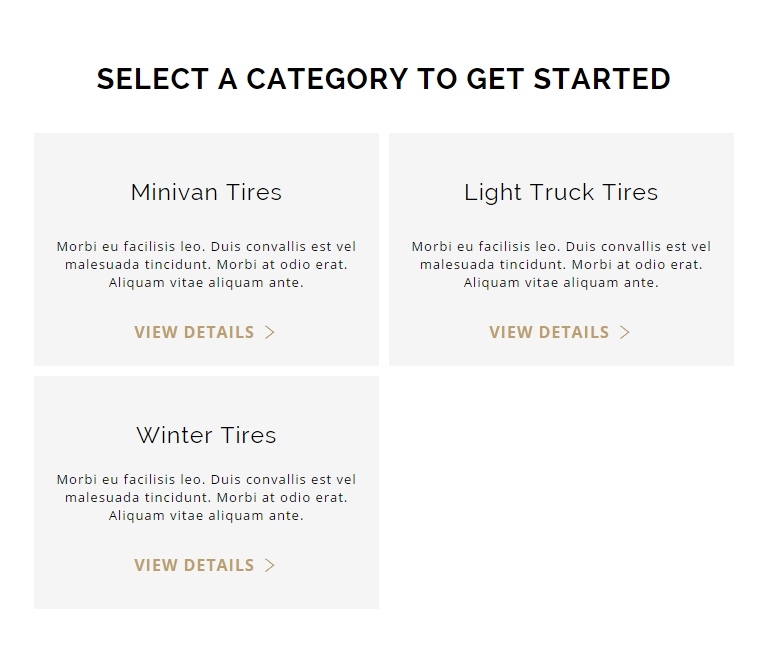Screen dimensions: 768x648
Task: Click the Minivan Tires description paragraph
Action: pyautogui.click(x=206, y=264)
